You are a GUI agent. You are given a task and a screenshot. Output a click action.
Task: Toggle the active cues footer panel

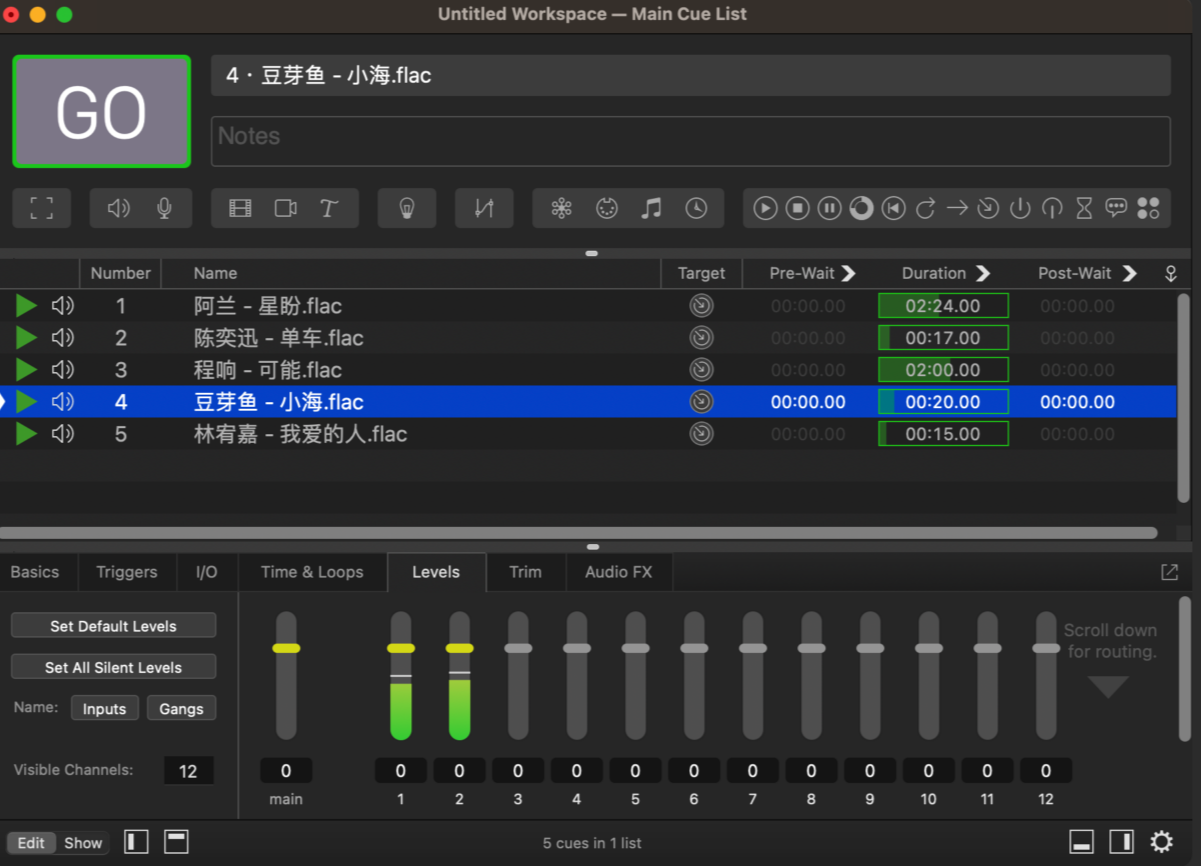tap(176, 841)
